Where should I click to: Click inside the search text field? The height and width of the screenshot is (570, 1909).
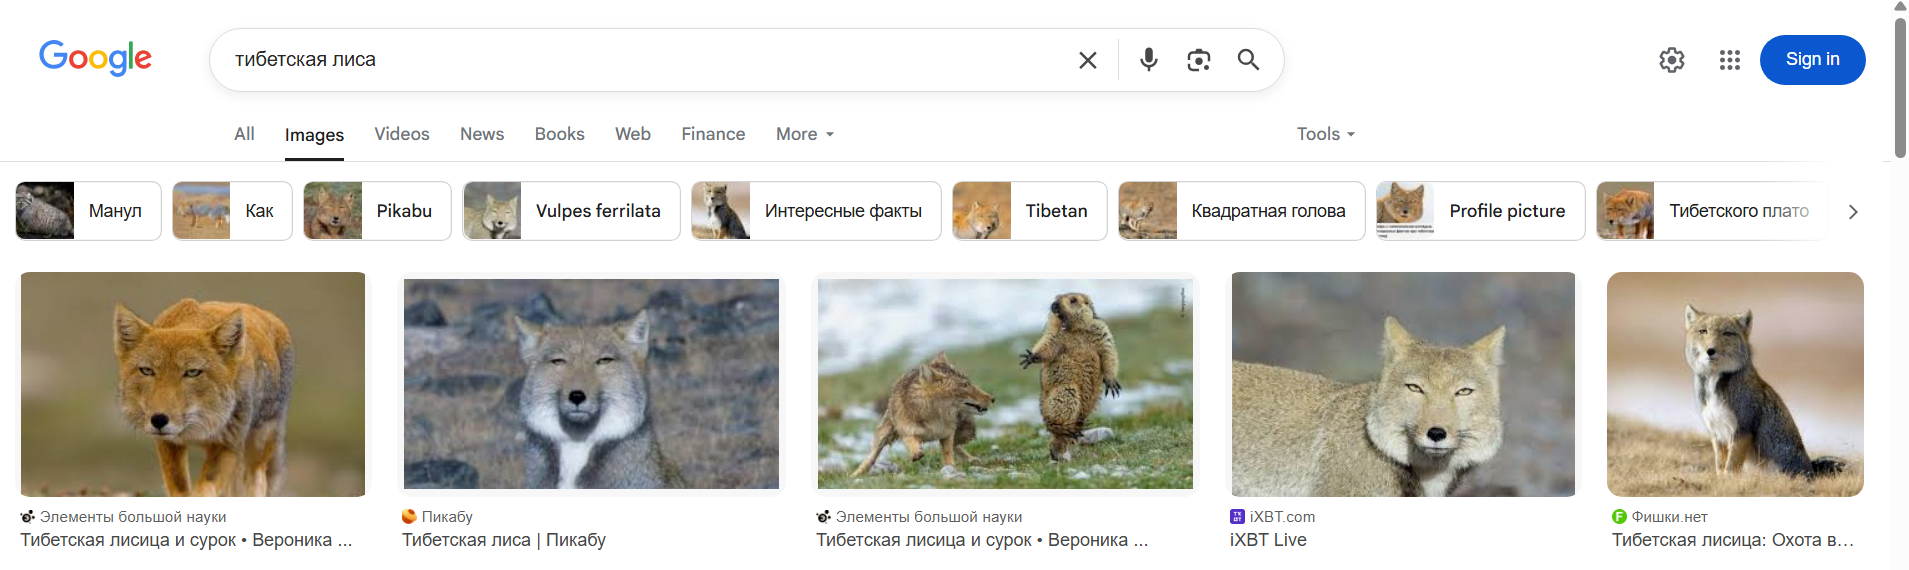[640, 60]
